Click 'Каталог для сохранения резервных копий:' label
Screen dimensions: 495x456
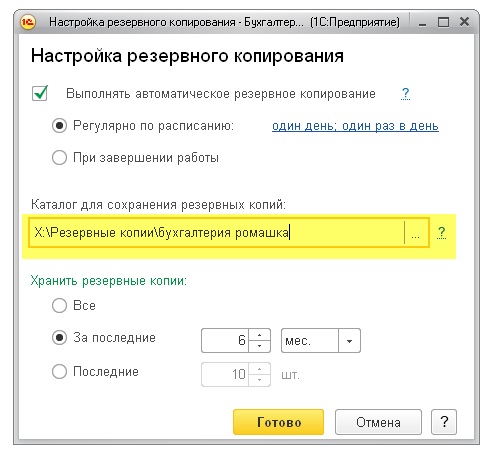click(x=158, y=204)
